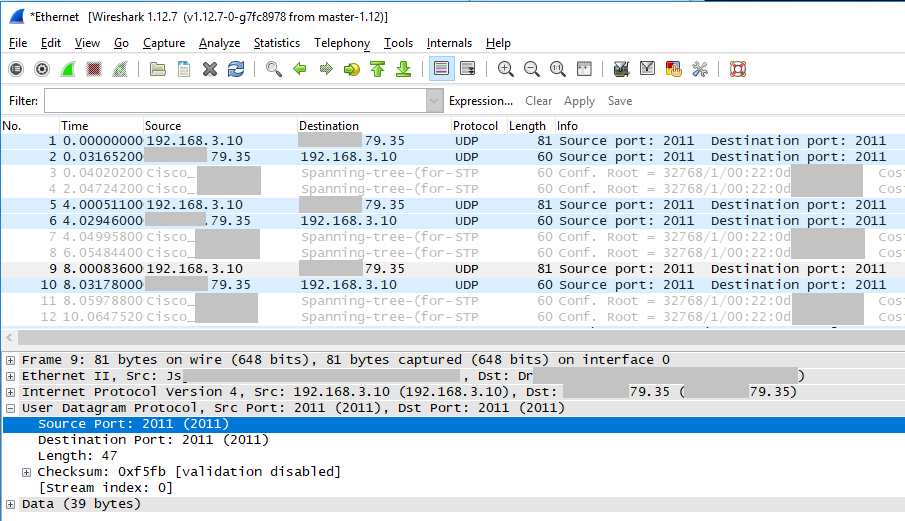Collapse the User Datagram Protocol tree

tap(10, 408)
